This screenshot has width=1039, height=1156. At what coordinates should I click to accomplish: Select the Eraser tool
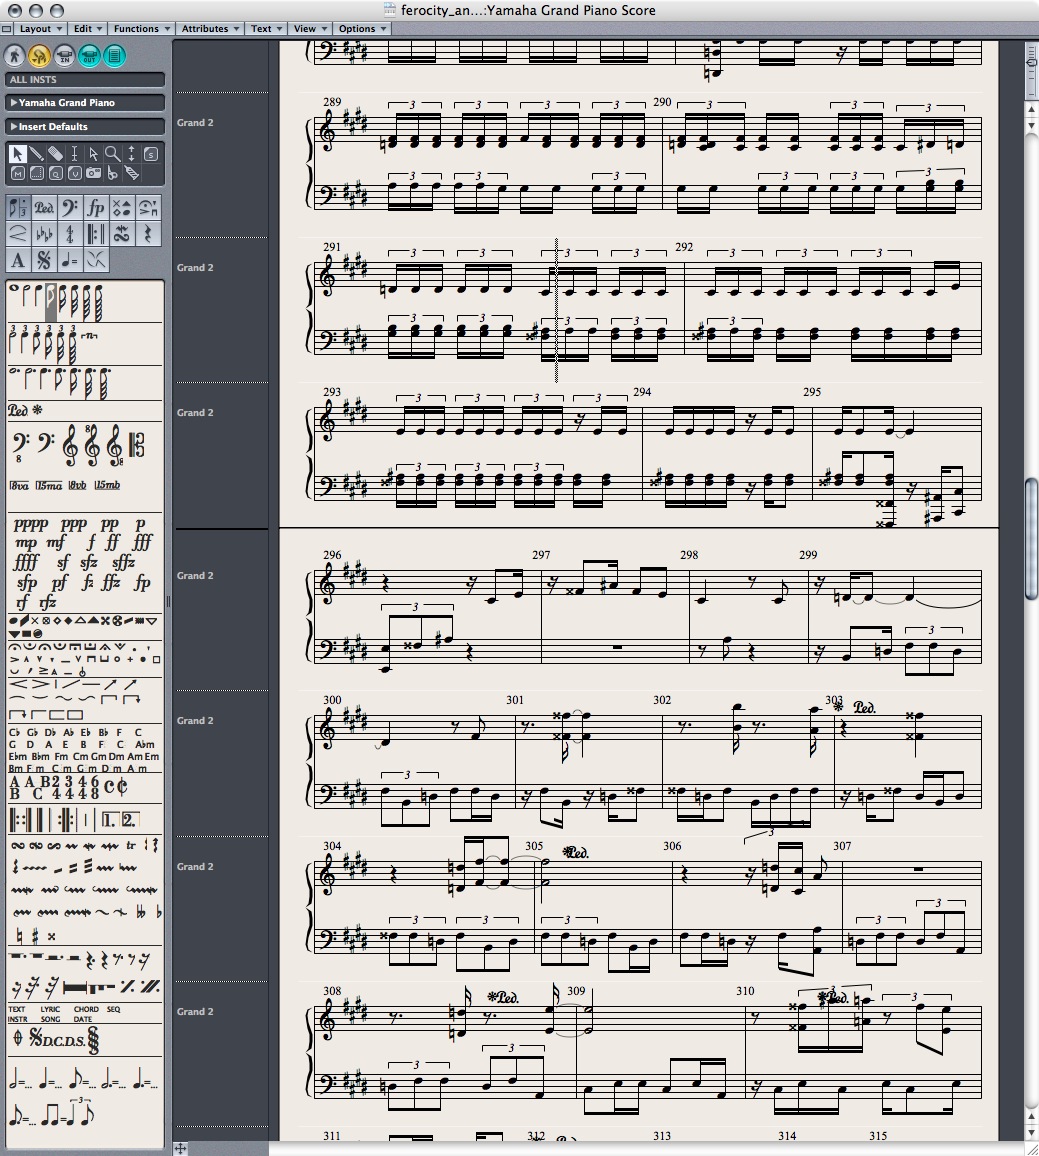coord(56,153)
